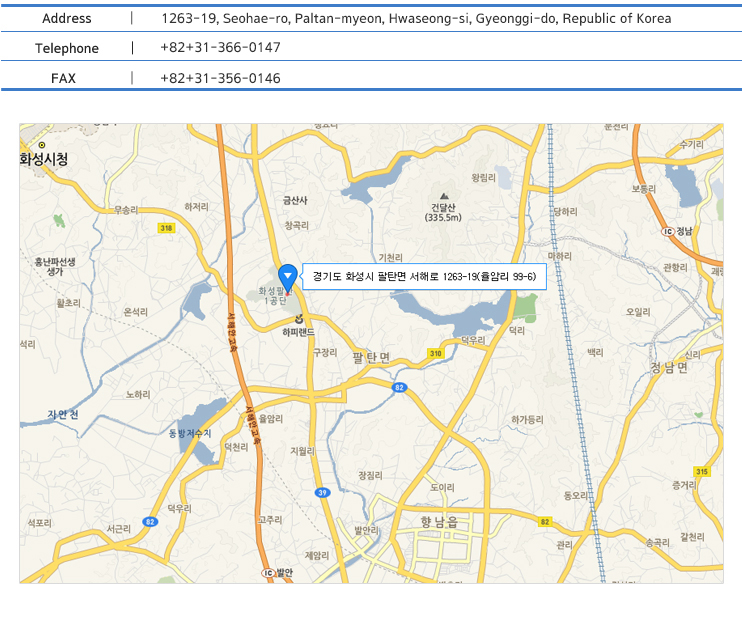Click the Telephone row label
This screenshot has height=619, width=742.
click(67, 48)
